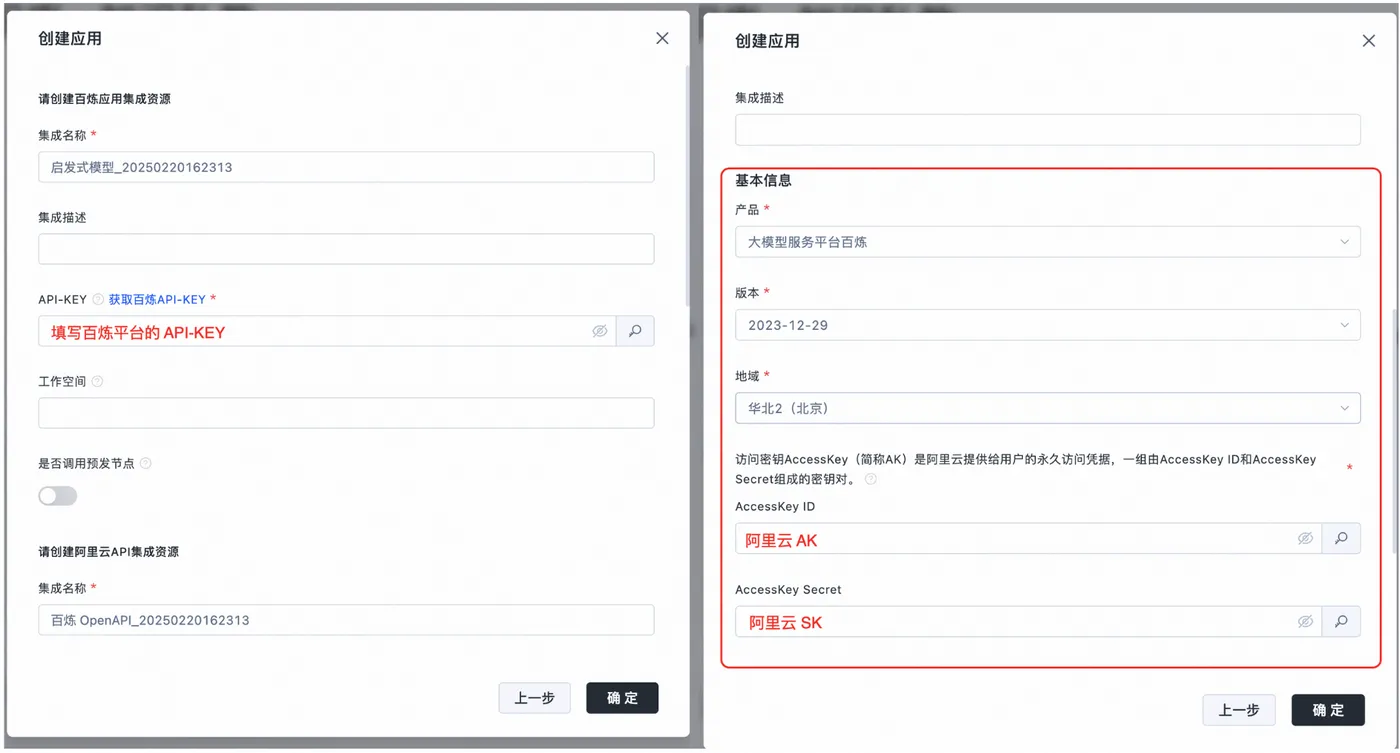Viewport: 1400px width, 753px height.
Task: Enable the 是否调用预发节点 switch
Action: point(58,496)
